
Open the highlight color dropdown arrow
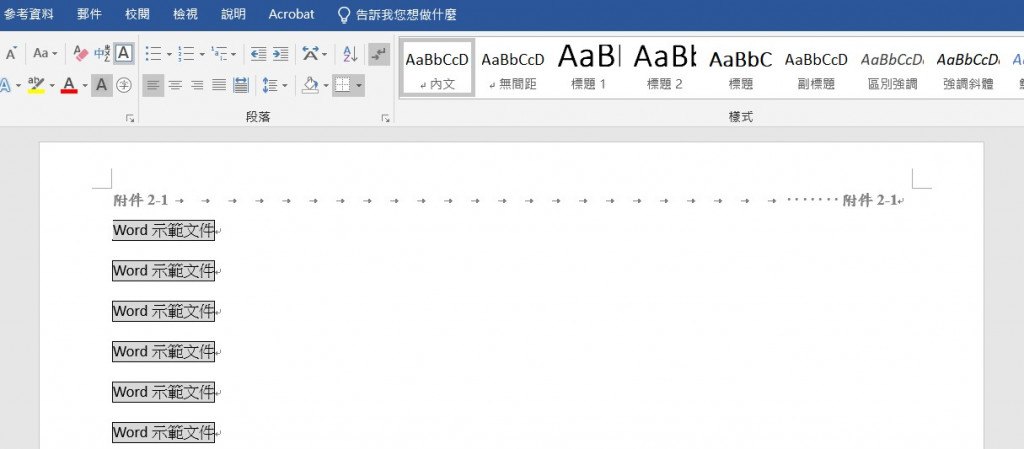[x=51, y=85]
